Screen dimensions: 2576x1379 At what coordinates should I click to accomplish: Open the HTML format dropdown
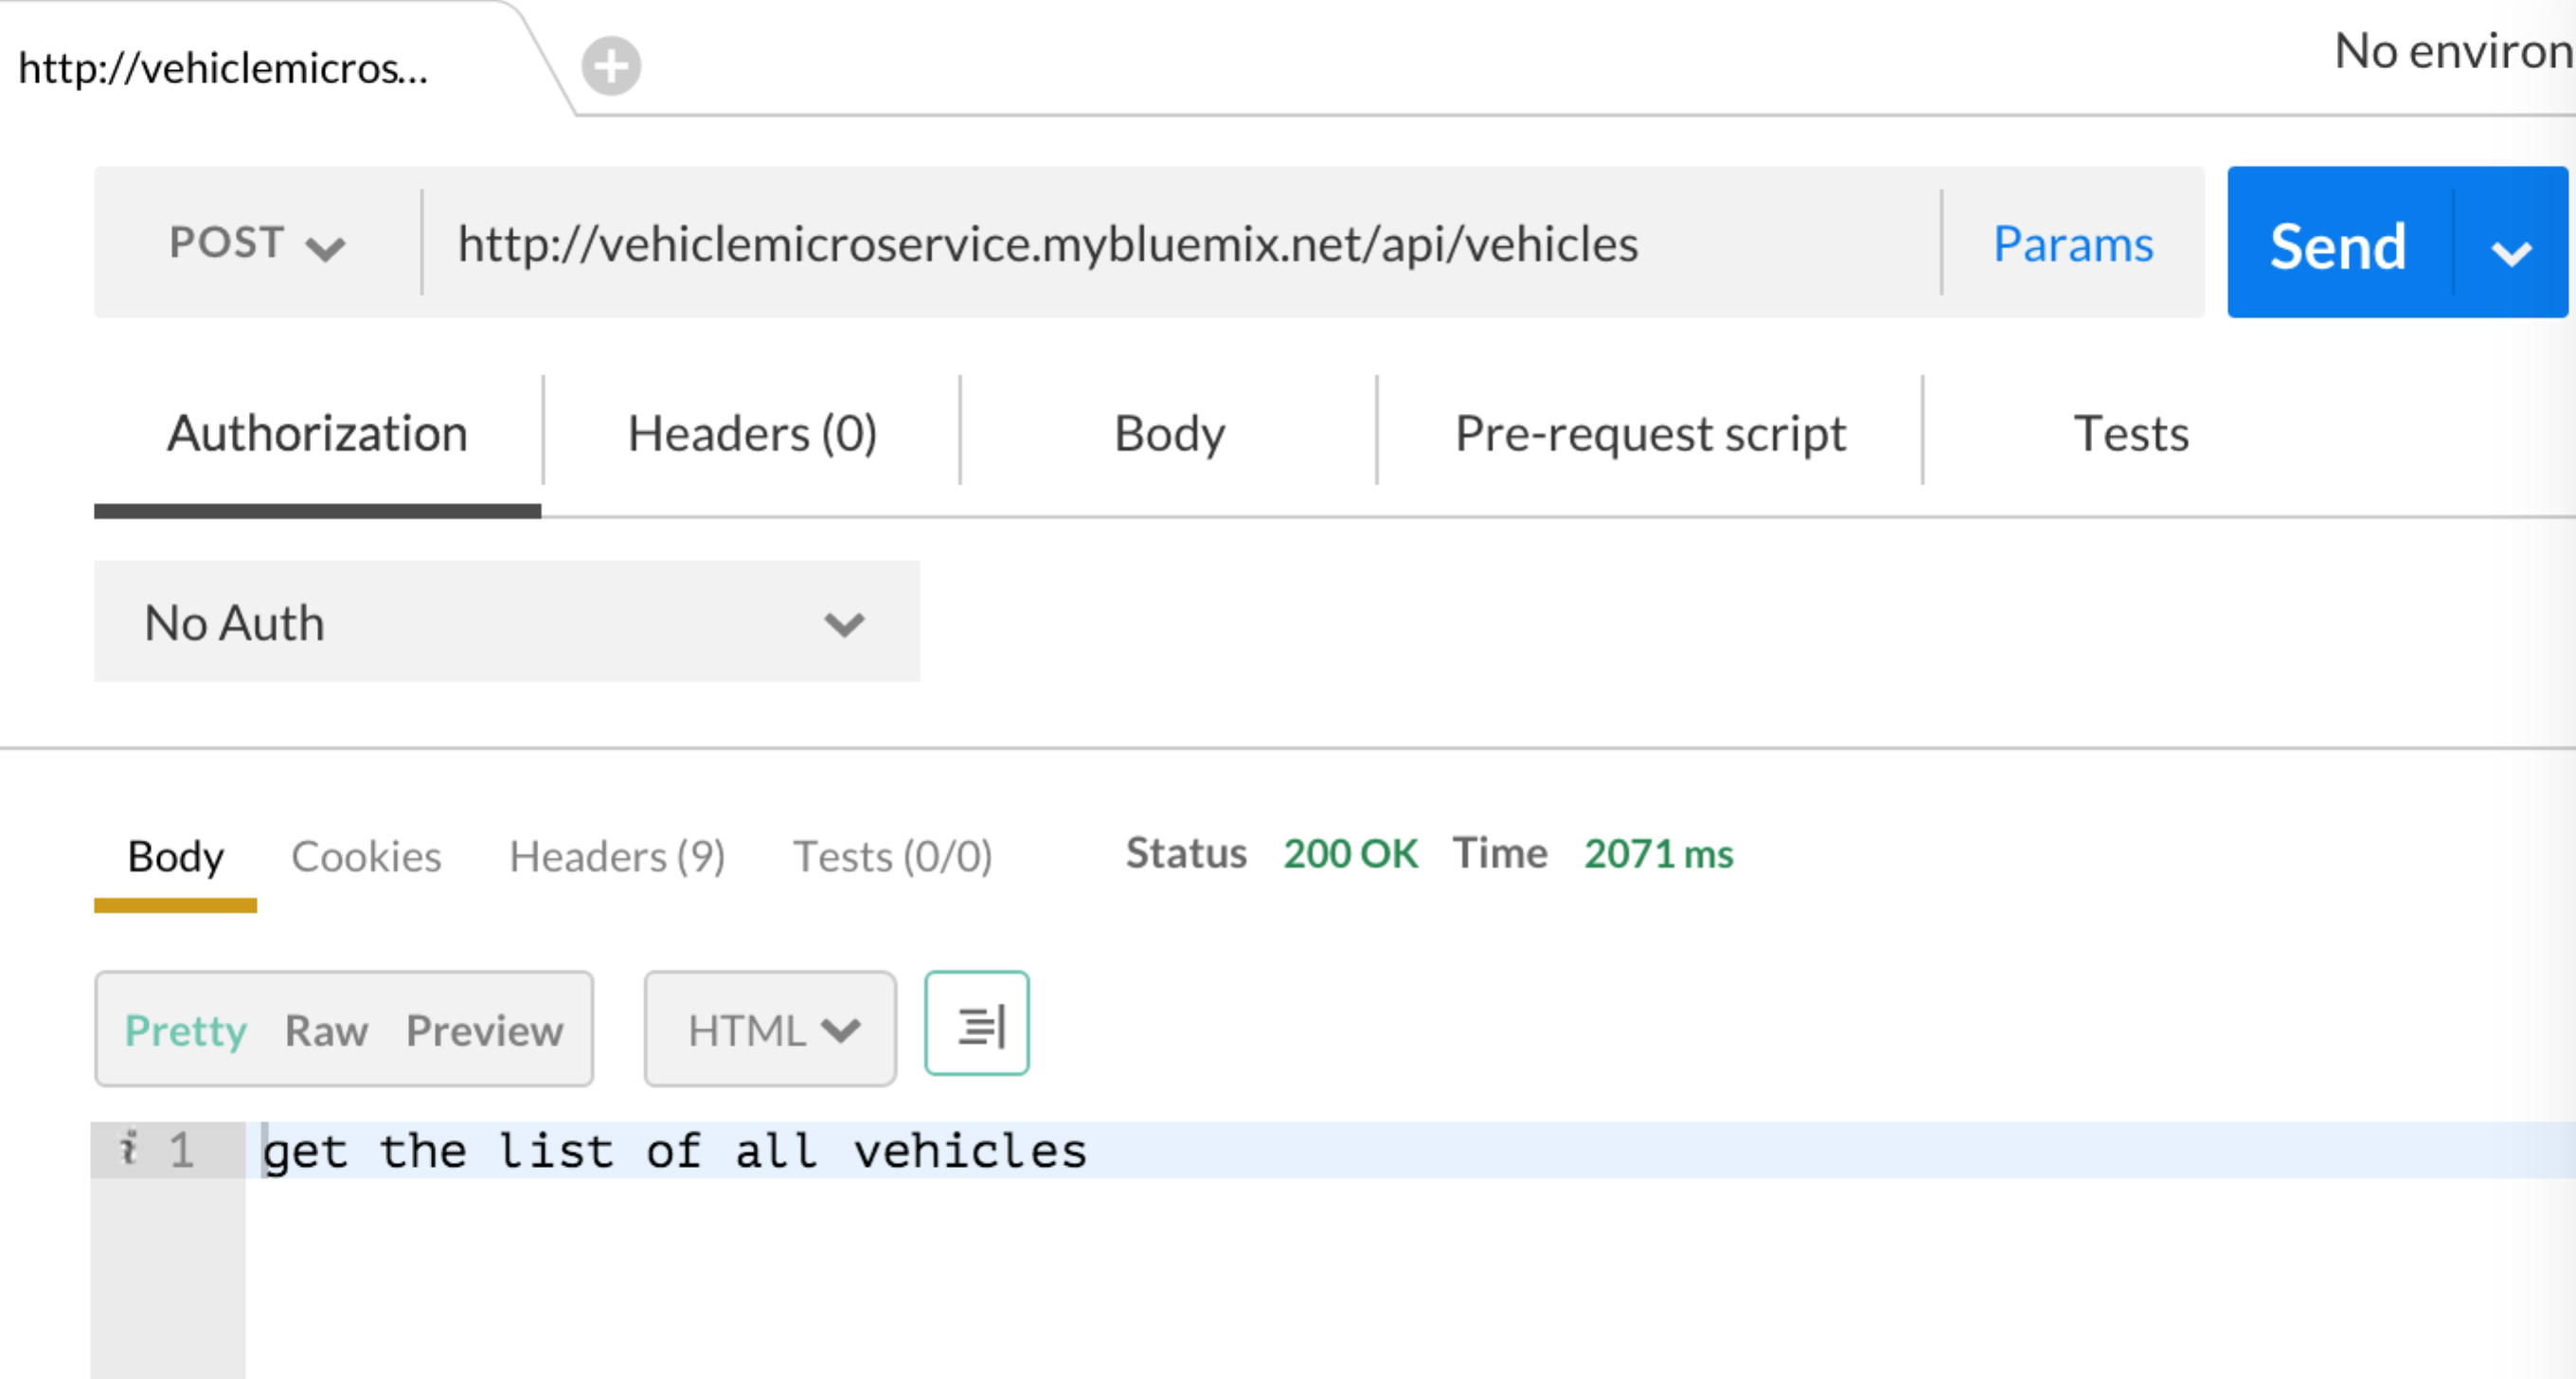770,1030
